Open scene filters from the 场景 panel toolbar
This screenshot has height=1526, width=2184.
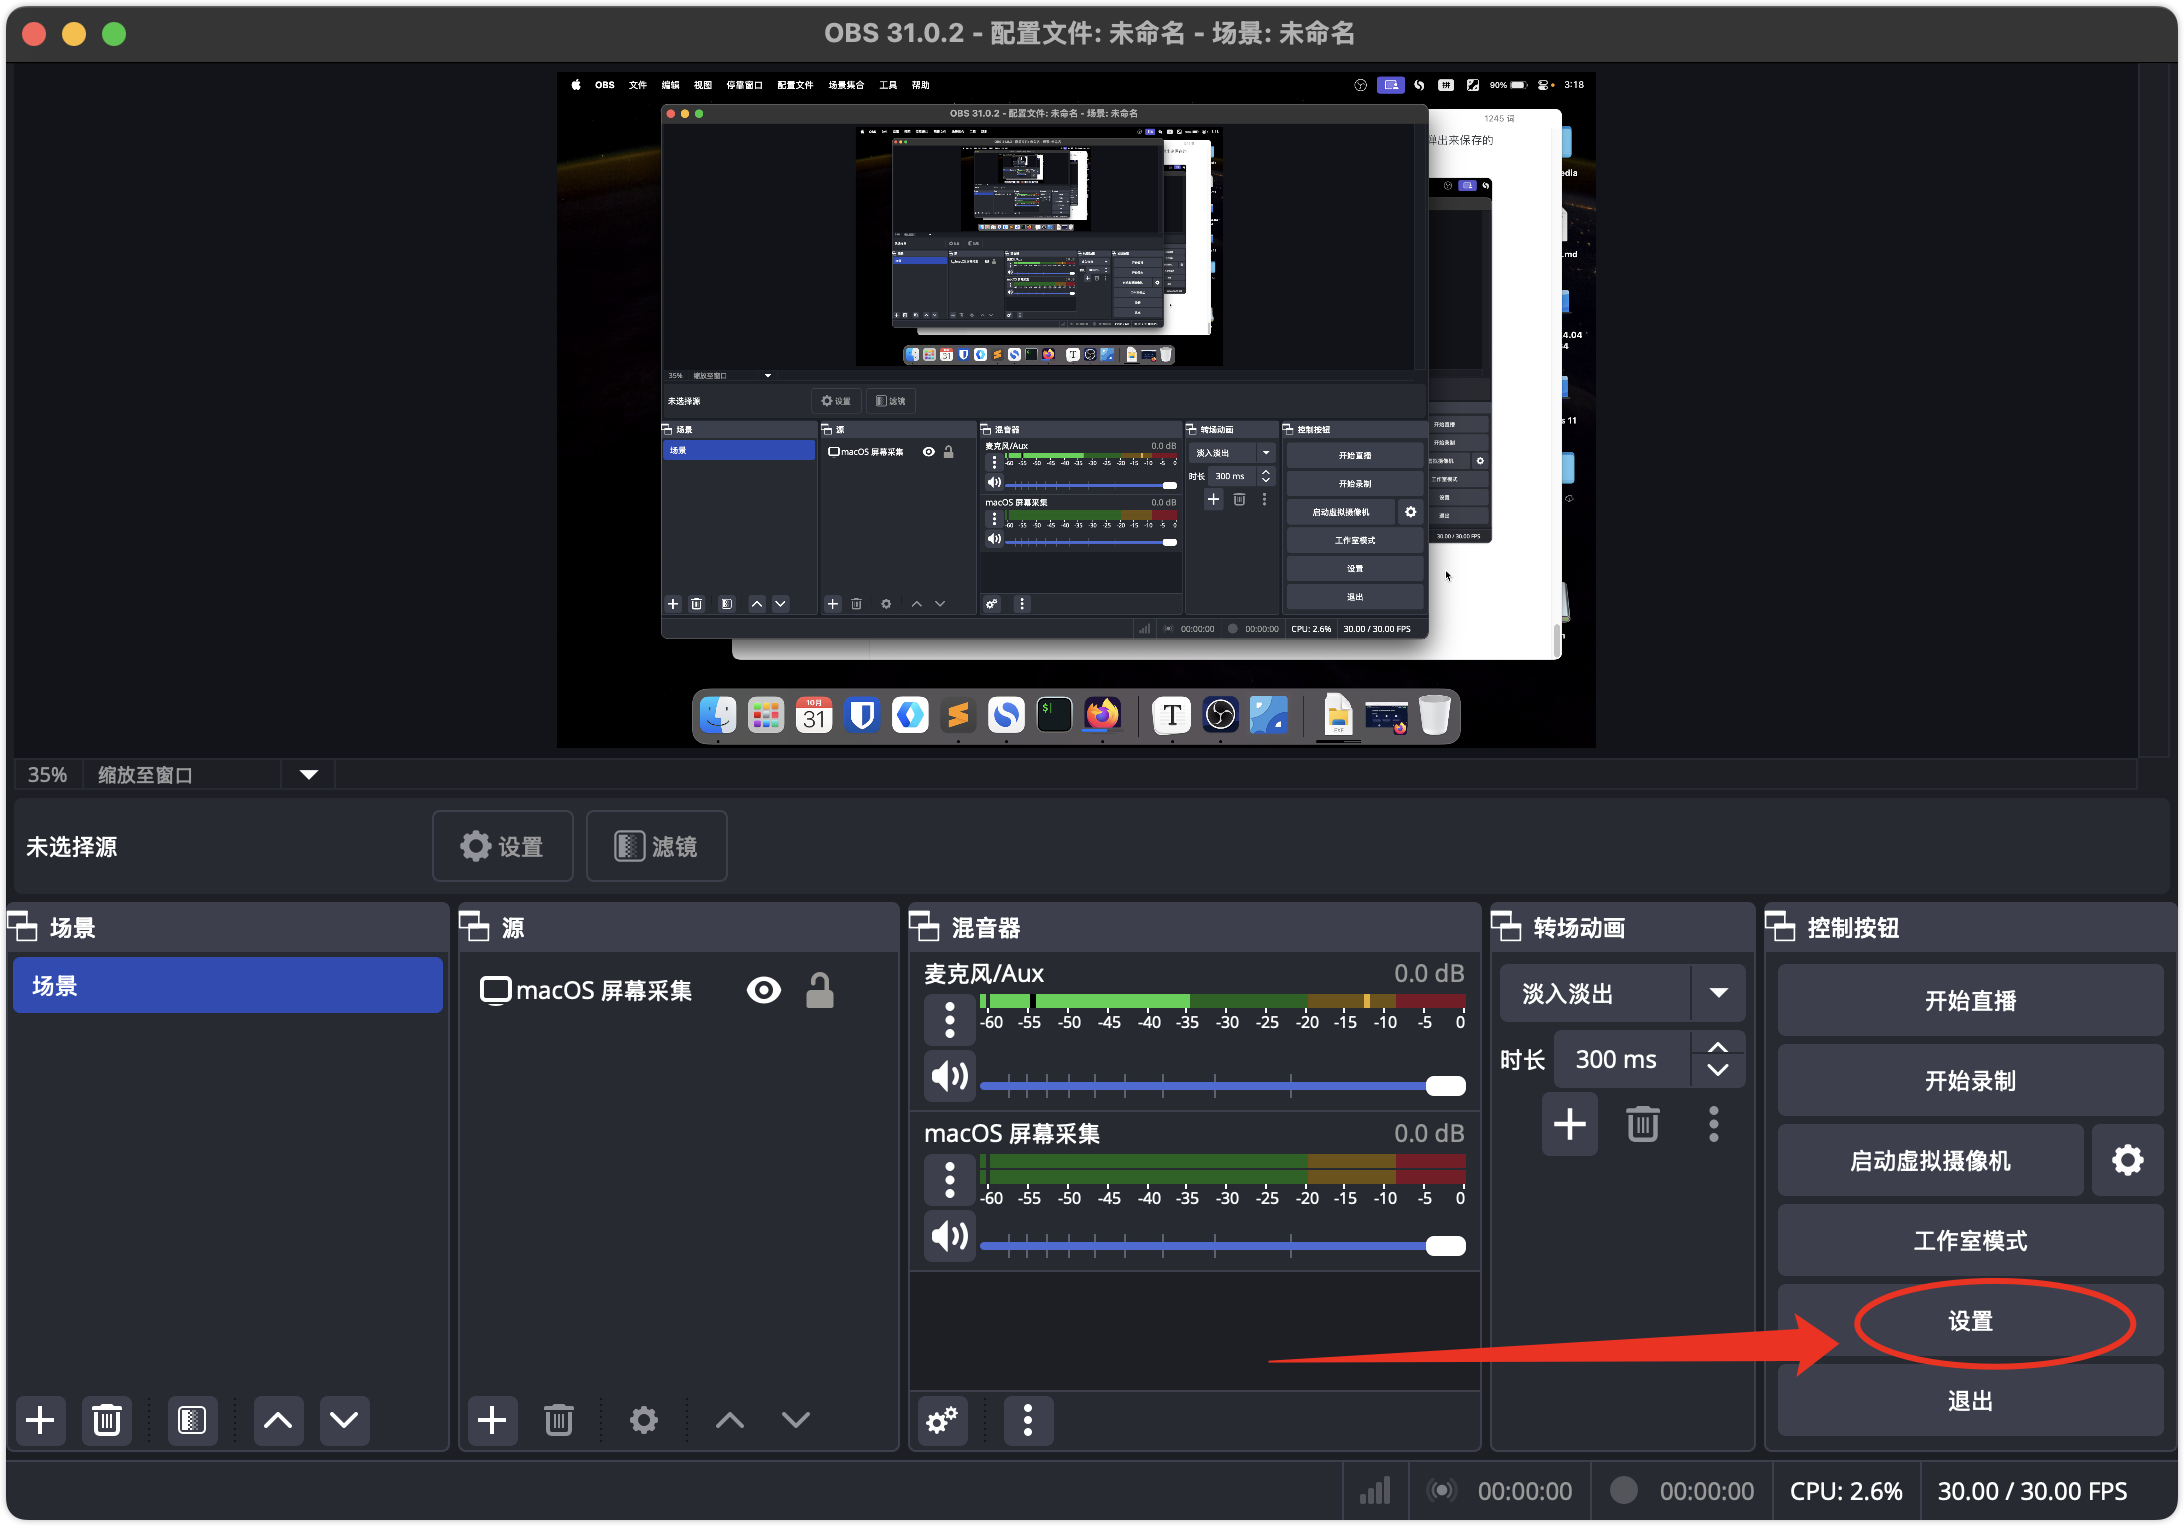191,1420
